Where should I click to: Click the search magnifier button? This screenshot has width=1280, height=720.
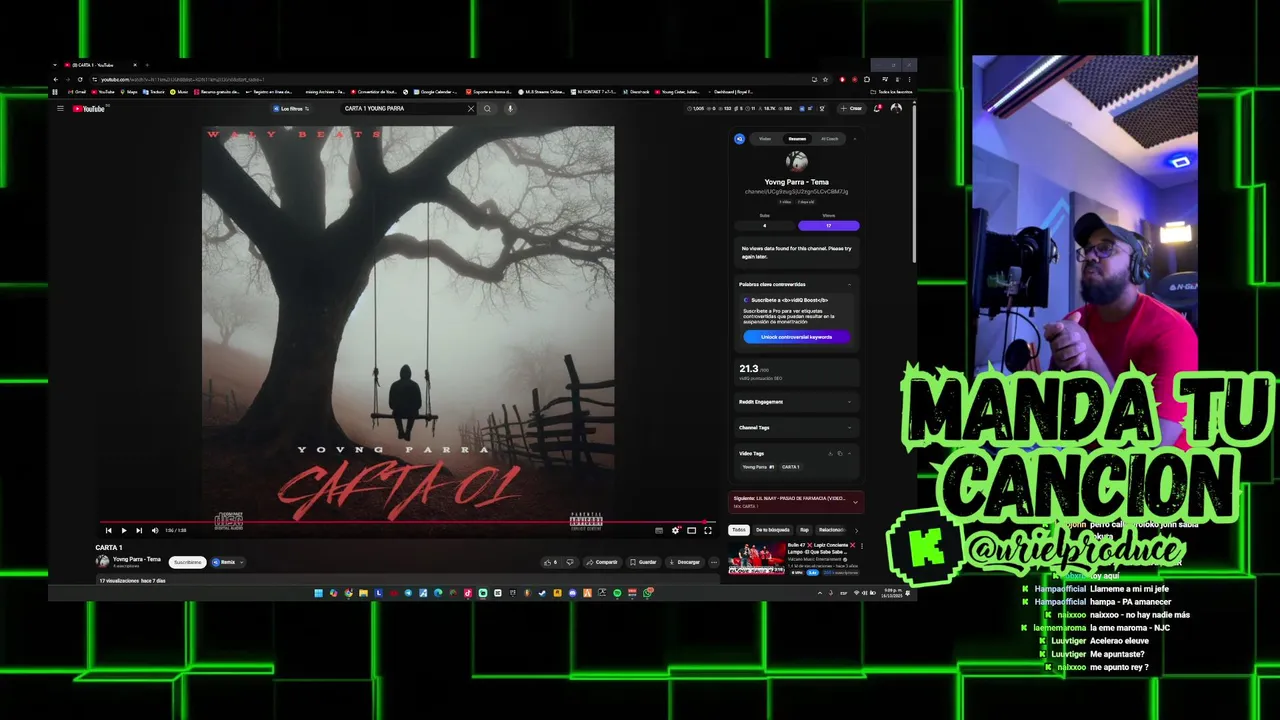click(x=487, y=108)
